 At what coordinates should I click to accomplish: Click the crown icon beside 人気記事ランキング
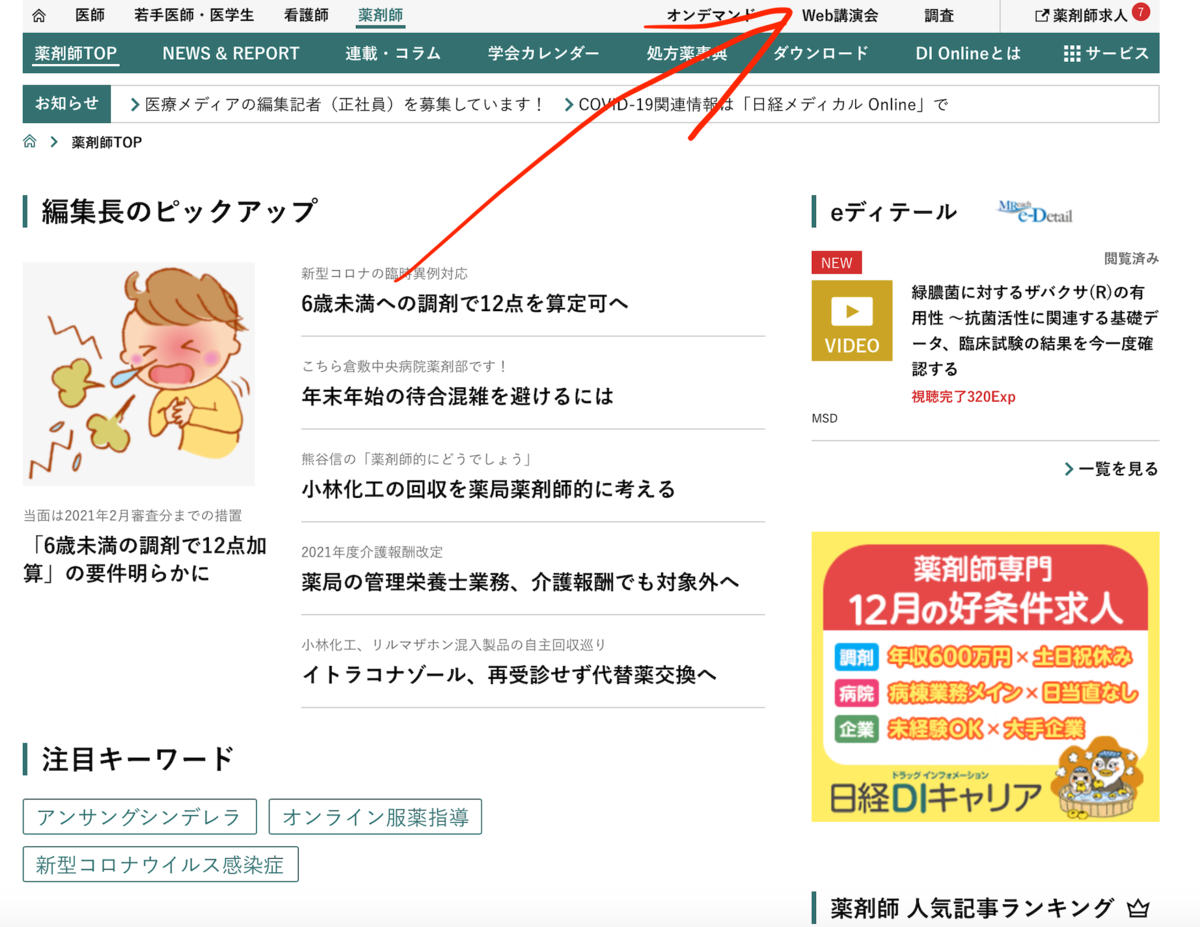click(1138, 909)
